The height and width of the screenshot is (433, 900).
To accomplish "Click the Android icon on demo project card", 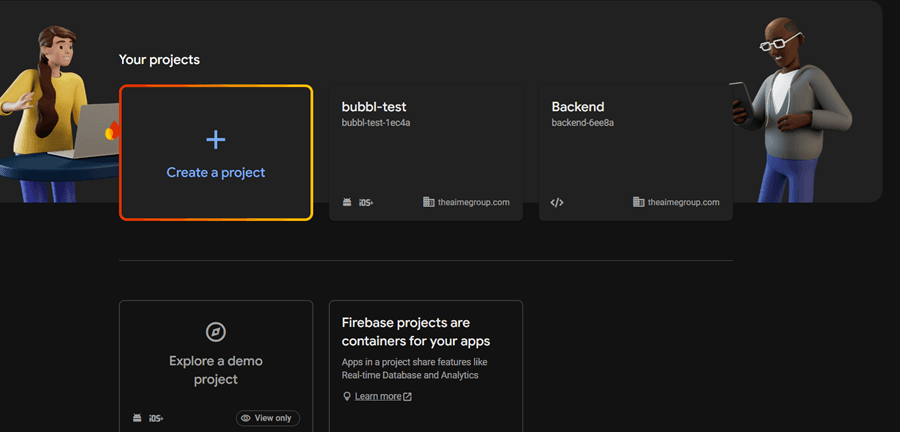I will click(137, 418).
